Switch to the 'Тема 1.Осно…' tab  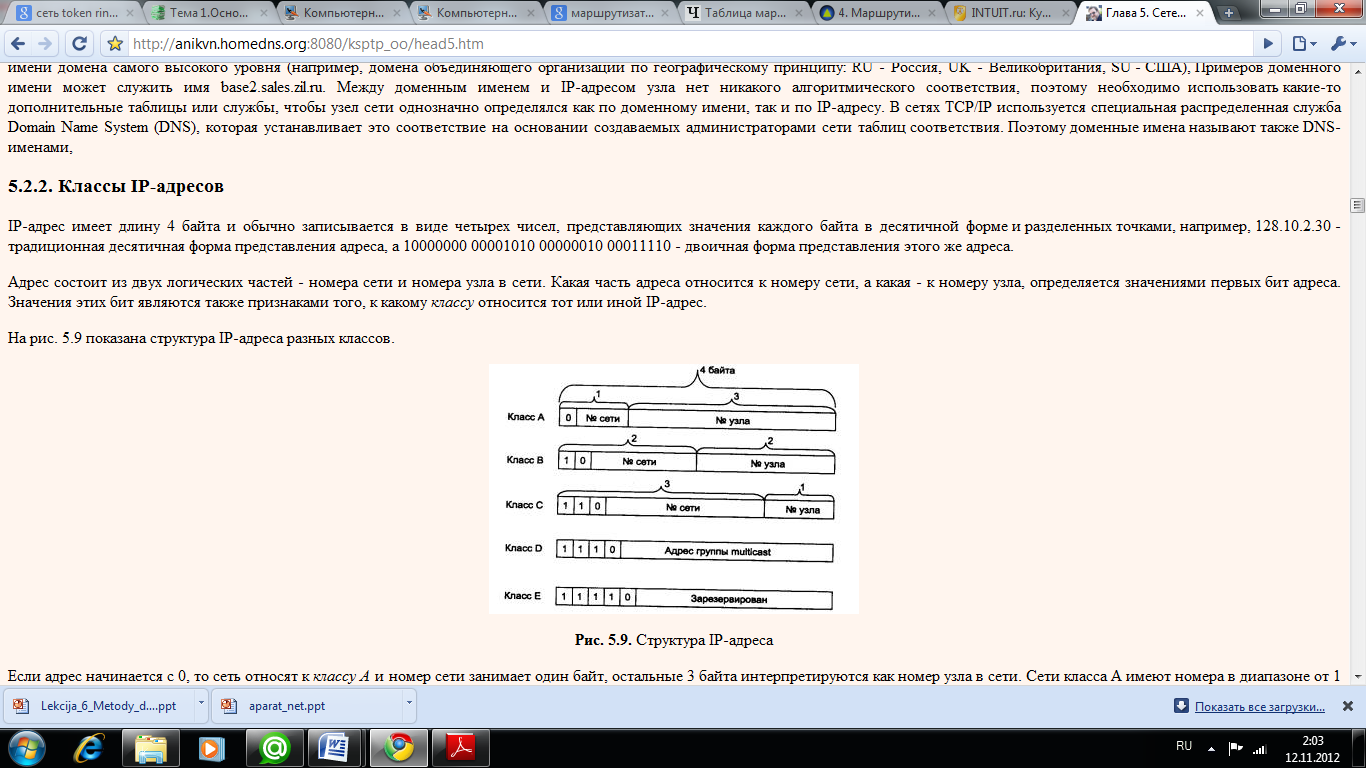pyautogui.click(x=205, y=13)
